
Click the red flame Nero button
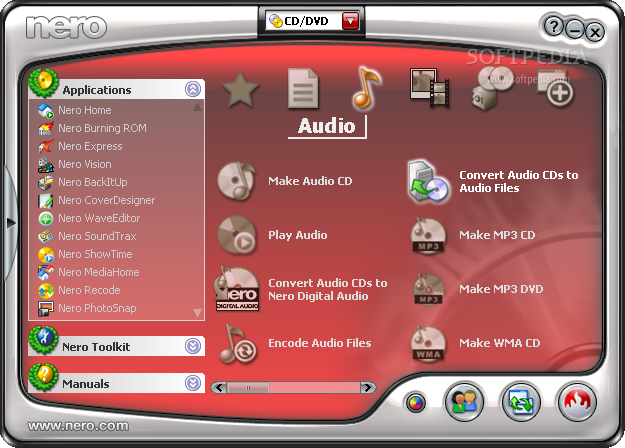[x=577, y=401]
